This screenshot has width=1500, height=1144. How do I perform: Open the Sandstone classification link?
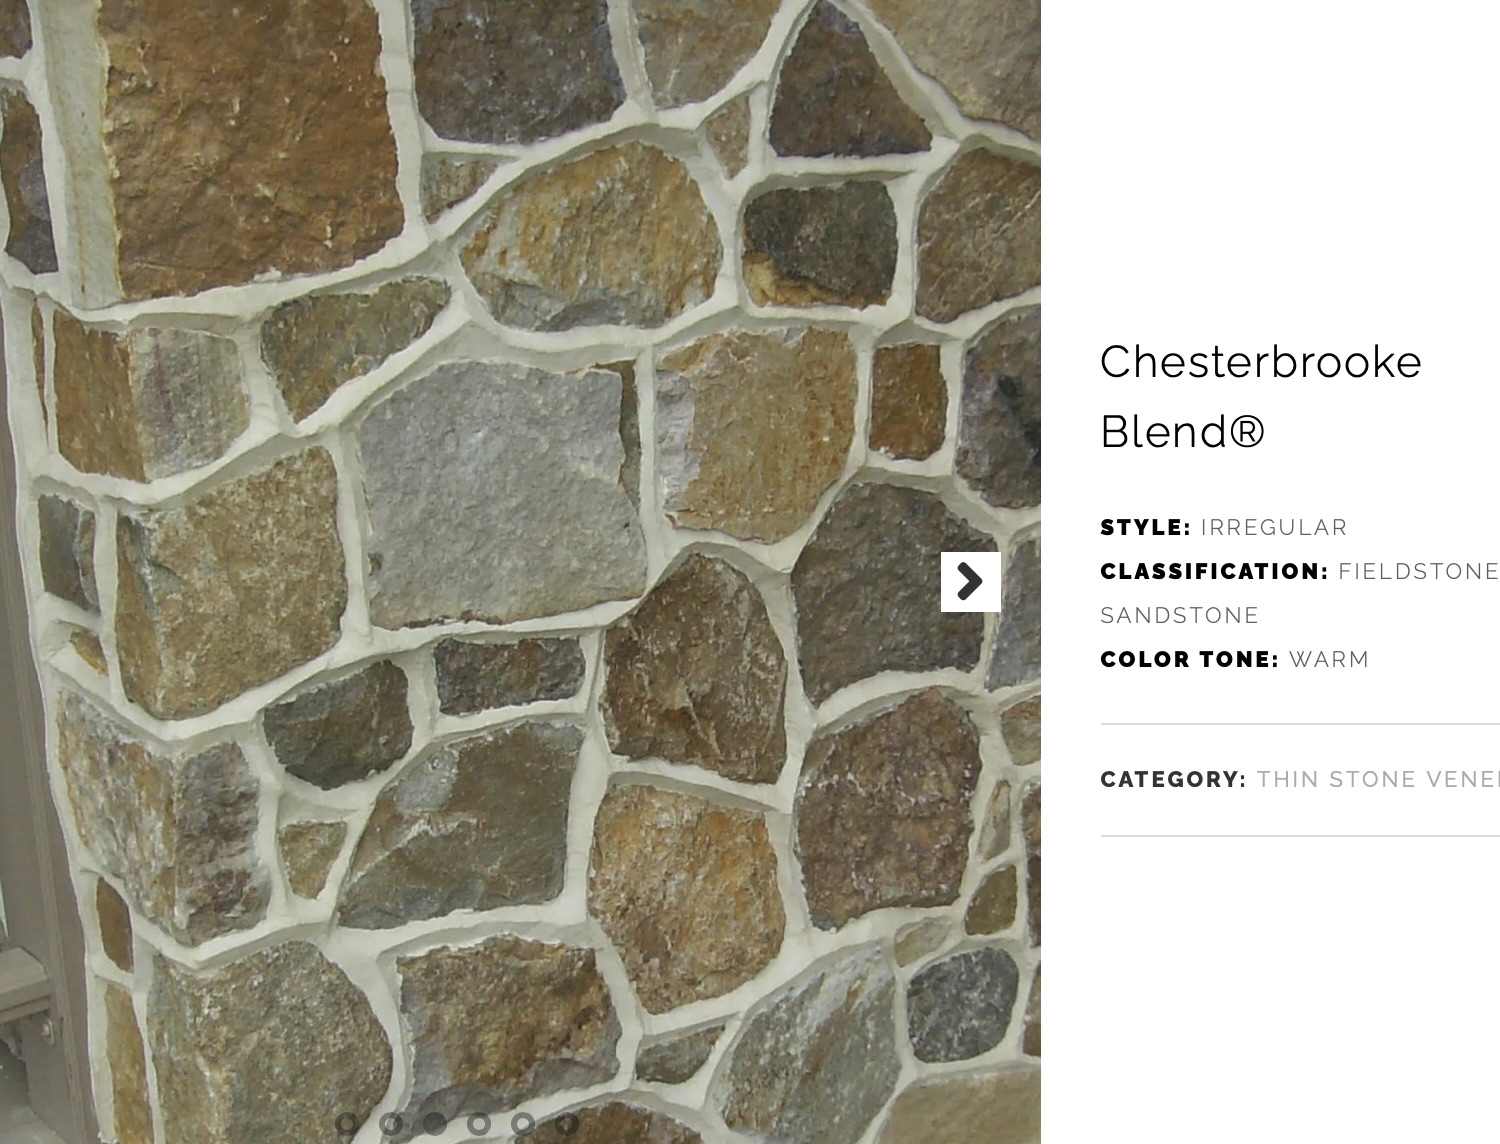coord(1180,615)
